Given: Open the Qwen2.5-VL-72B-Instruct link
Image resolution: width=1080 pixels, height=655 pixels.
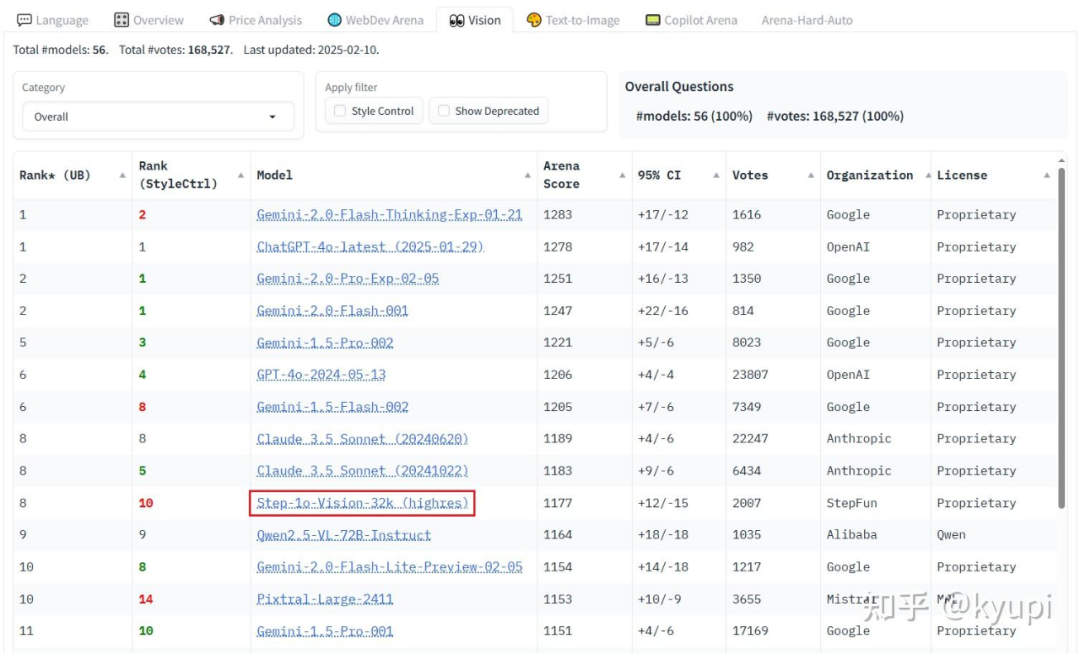Looking at the screenshot, I should 344,534.
